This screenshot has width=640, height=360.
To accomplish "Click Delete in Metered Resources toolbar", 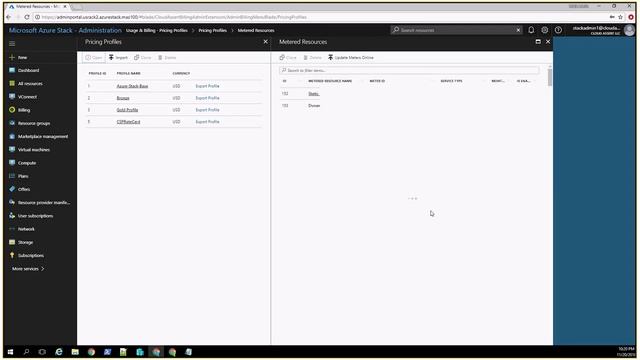I will (x=313, y=58).
